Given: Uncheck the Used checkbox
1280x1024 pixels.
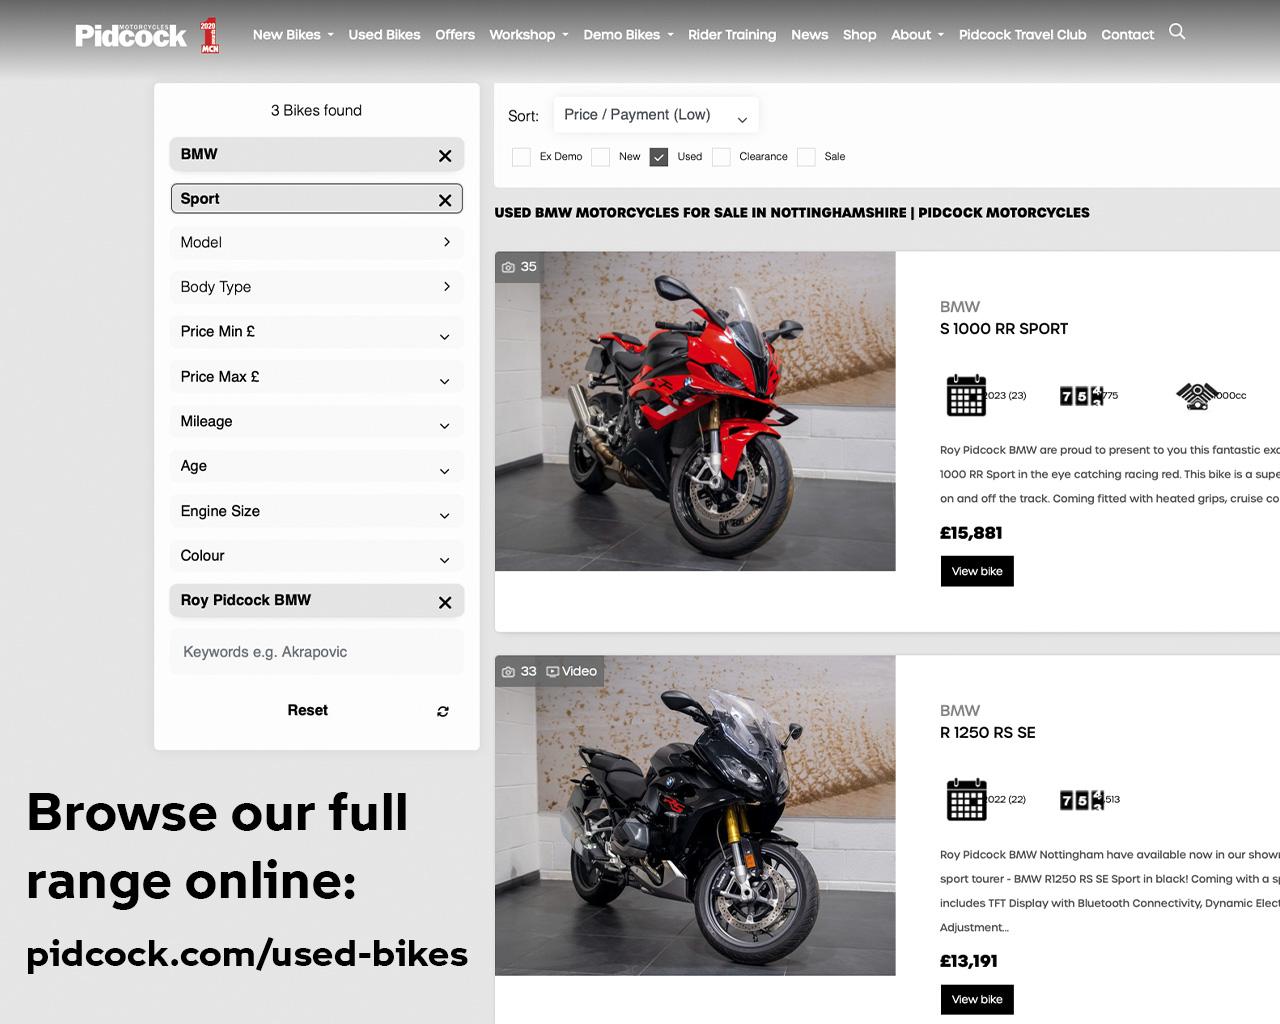Looking at the screenshot, I should coord(658,157).
